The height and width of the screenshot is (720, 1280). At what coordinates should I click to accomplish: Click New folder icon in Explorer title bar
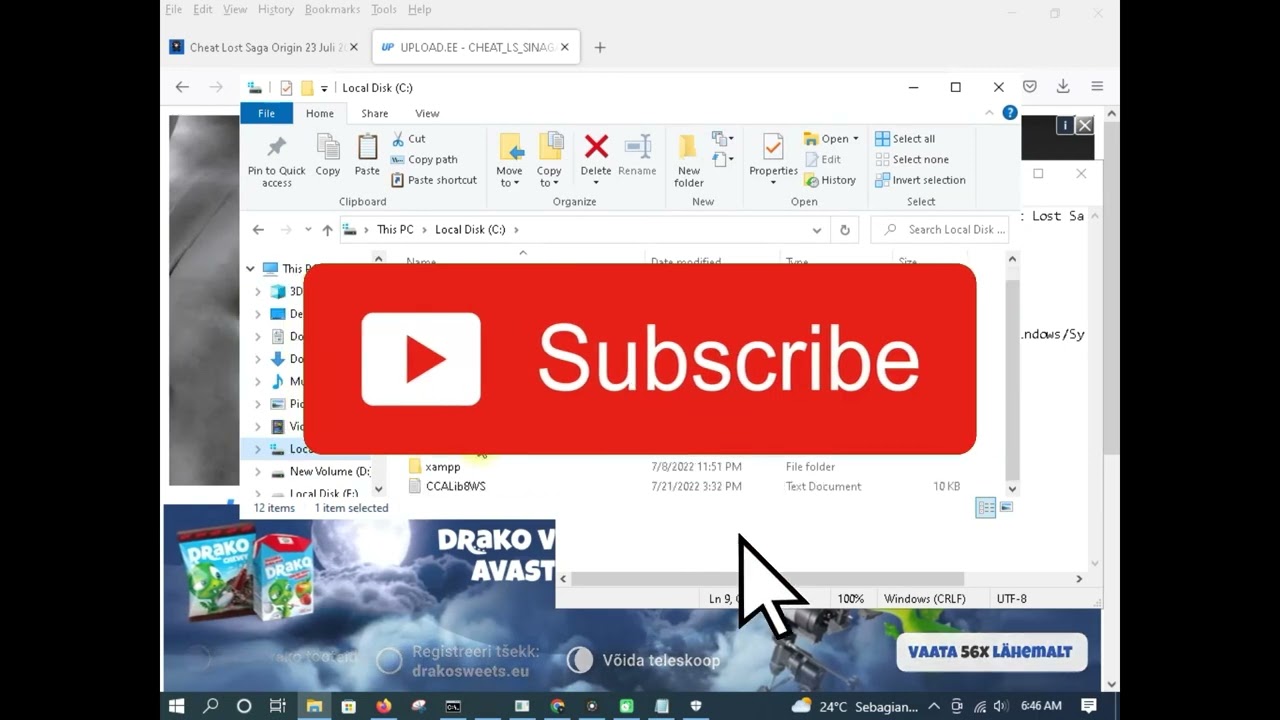[307, 88]
